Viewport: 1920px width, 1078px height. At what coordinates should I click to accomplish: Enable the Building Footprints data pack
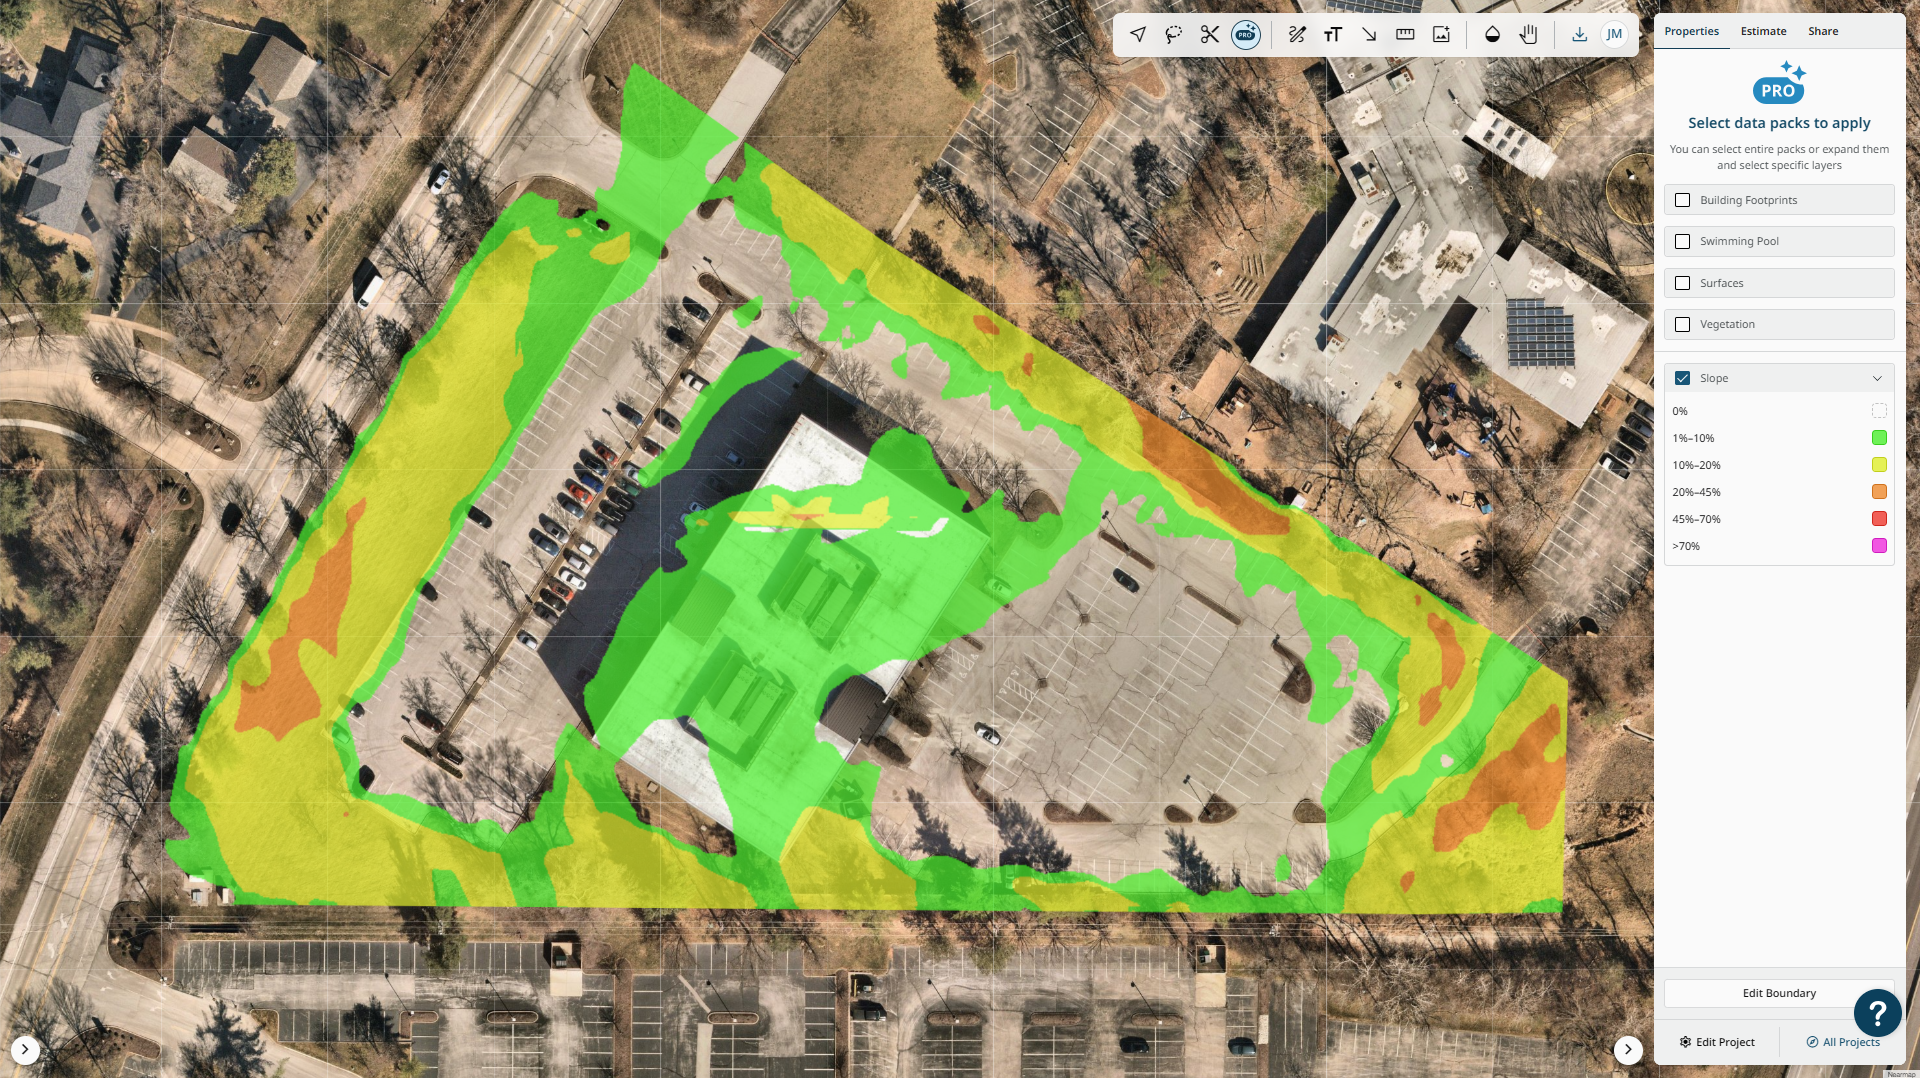point(1682,199)
